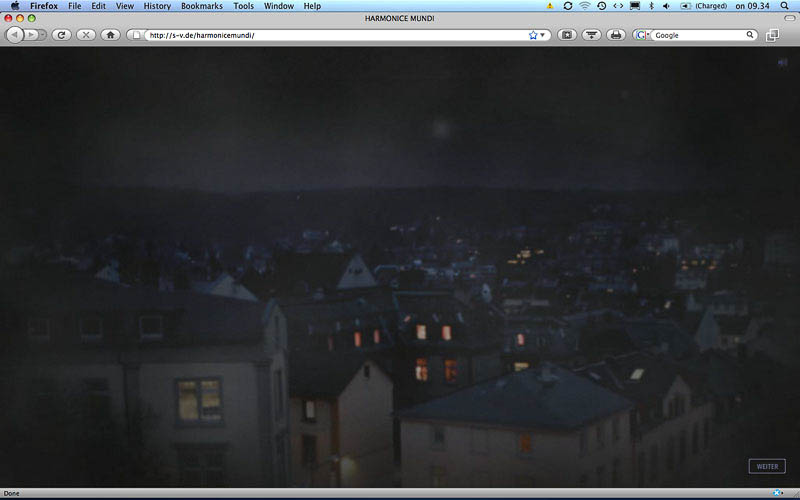Image resolution: width=800 pixels, height=500 pixels.
Task: Open the Bluetooth menu bar icon
Action: [651, 6]
